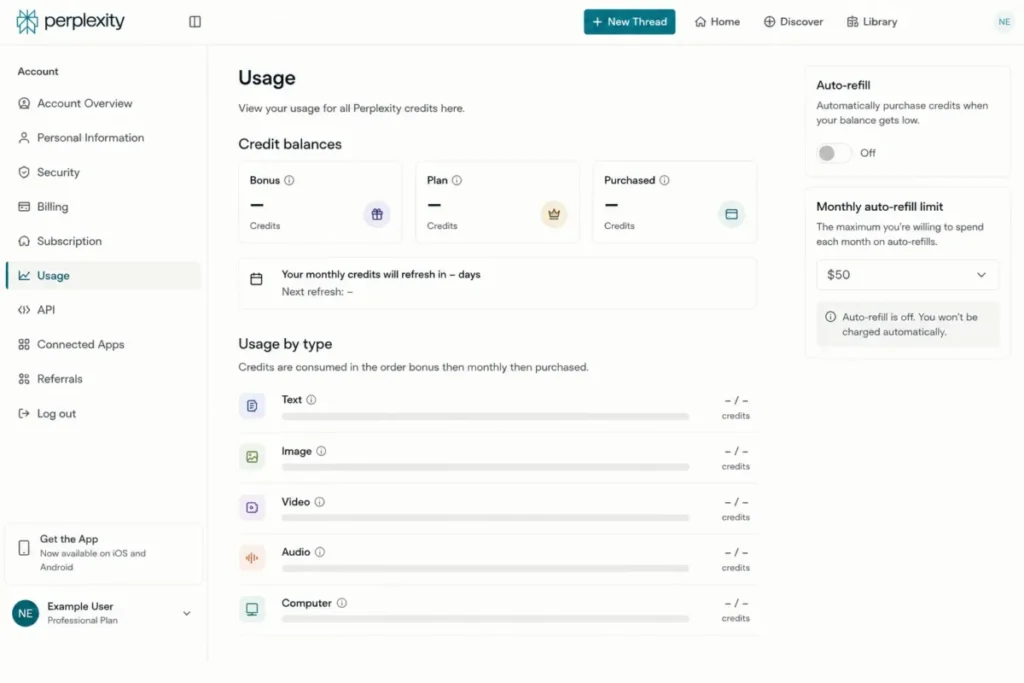The image size is (1024, 683).
Task: Click the Example User avatar in sidebar
Action: coord(25,614)
